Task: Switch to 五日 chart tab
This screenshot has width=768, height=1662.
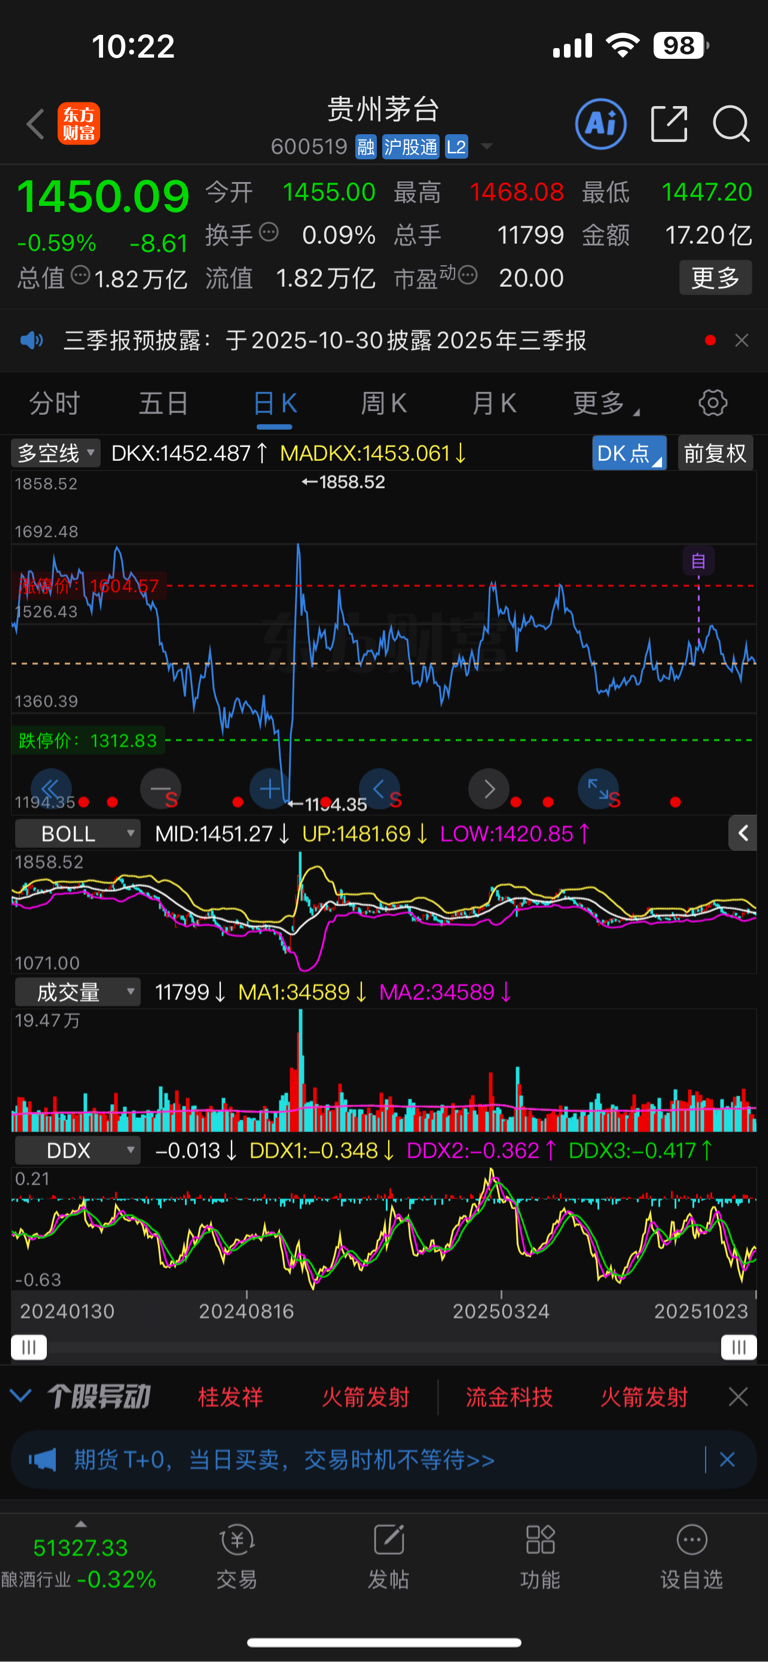Action: [164, 403]
